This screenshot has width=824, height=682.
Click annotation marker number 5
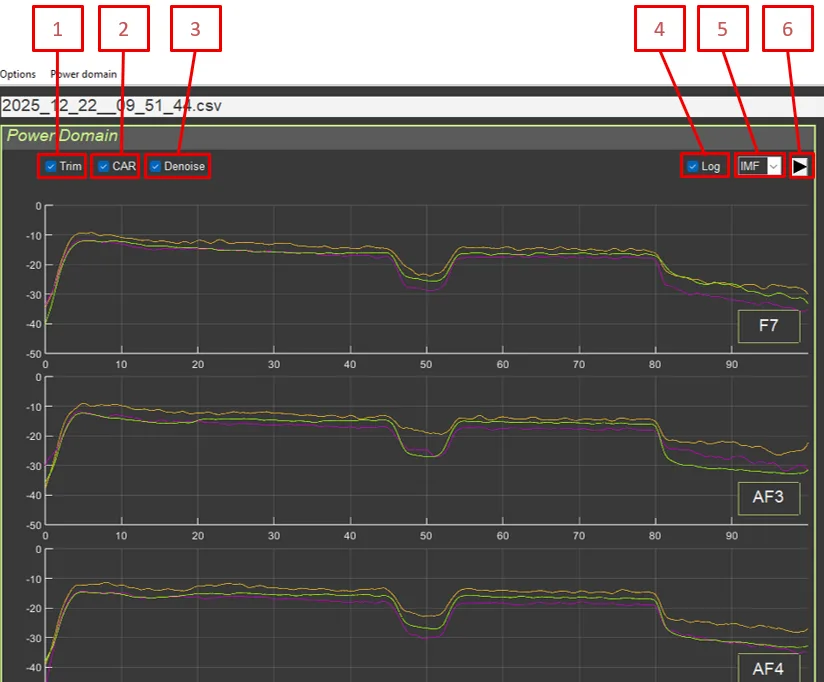coord(723,29)
